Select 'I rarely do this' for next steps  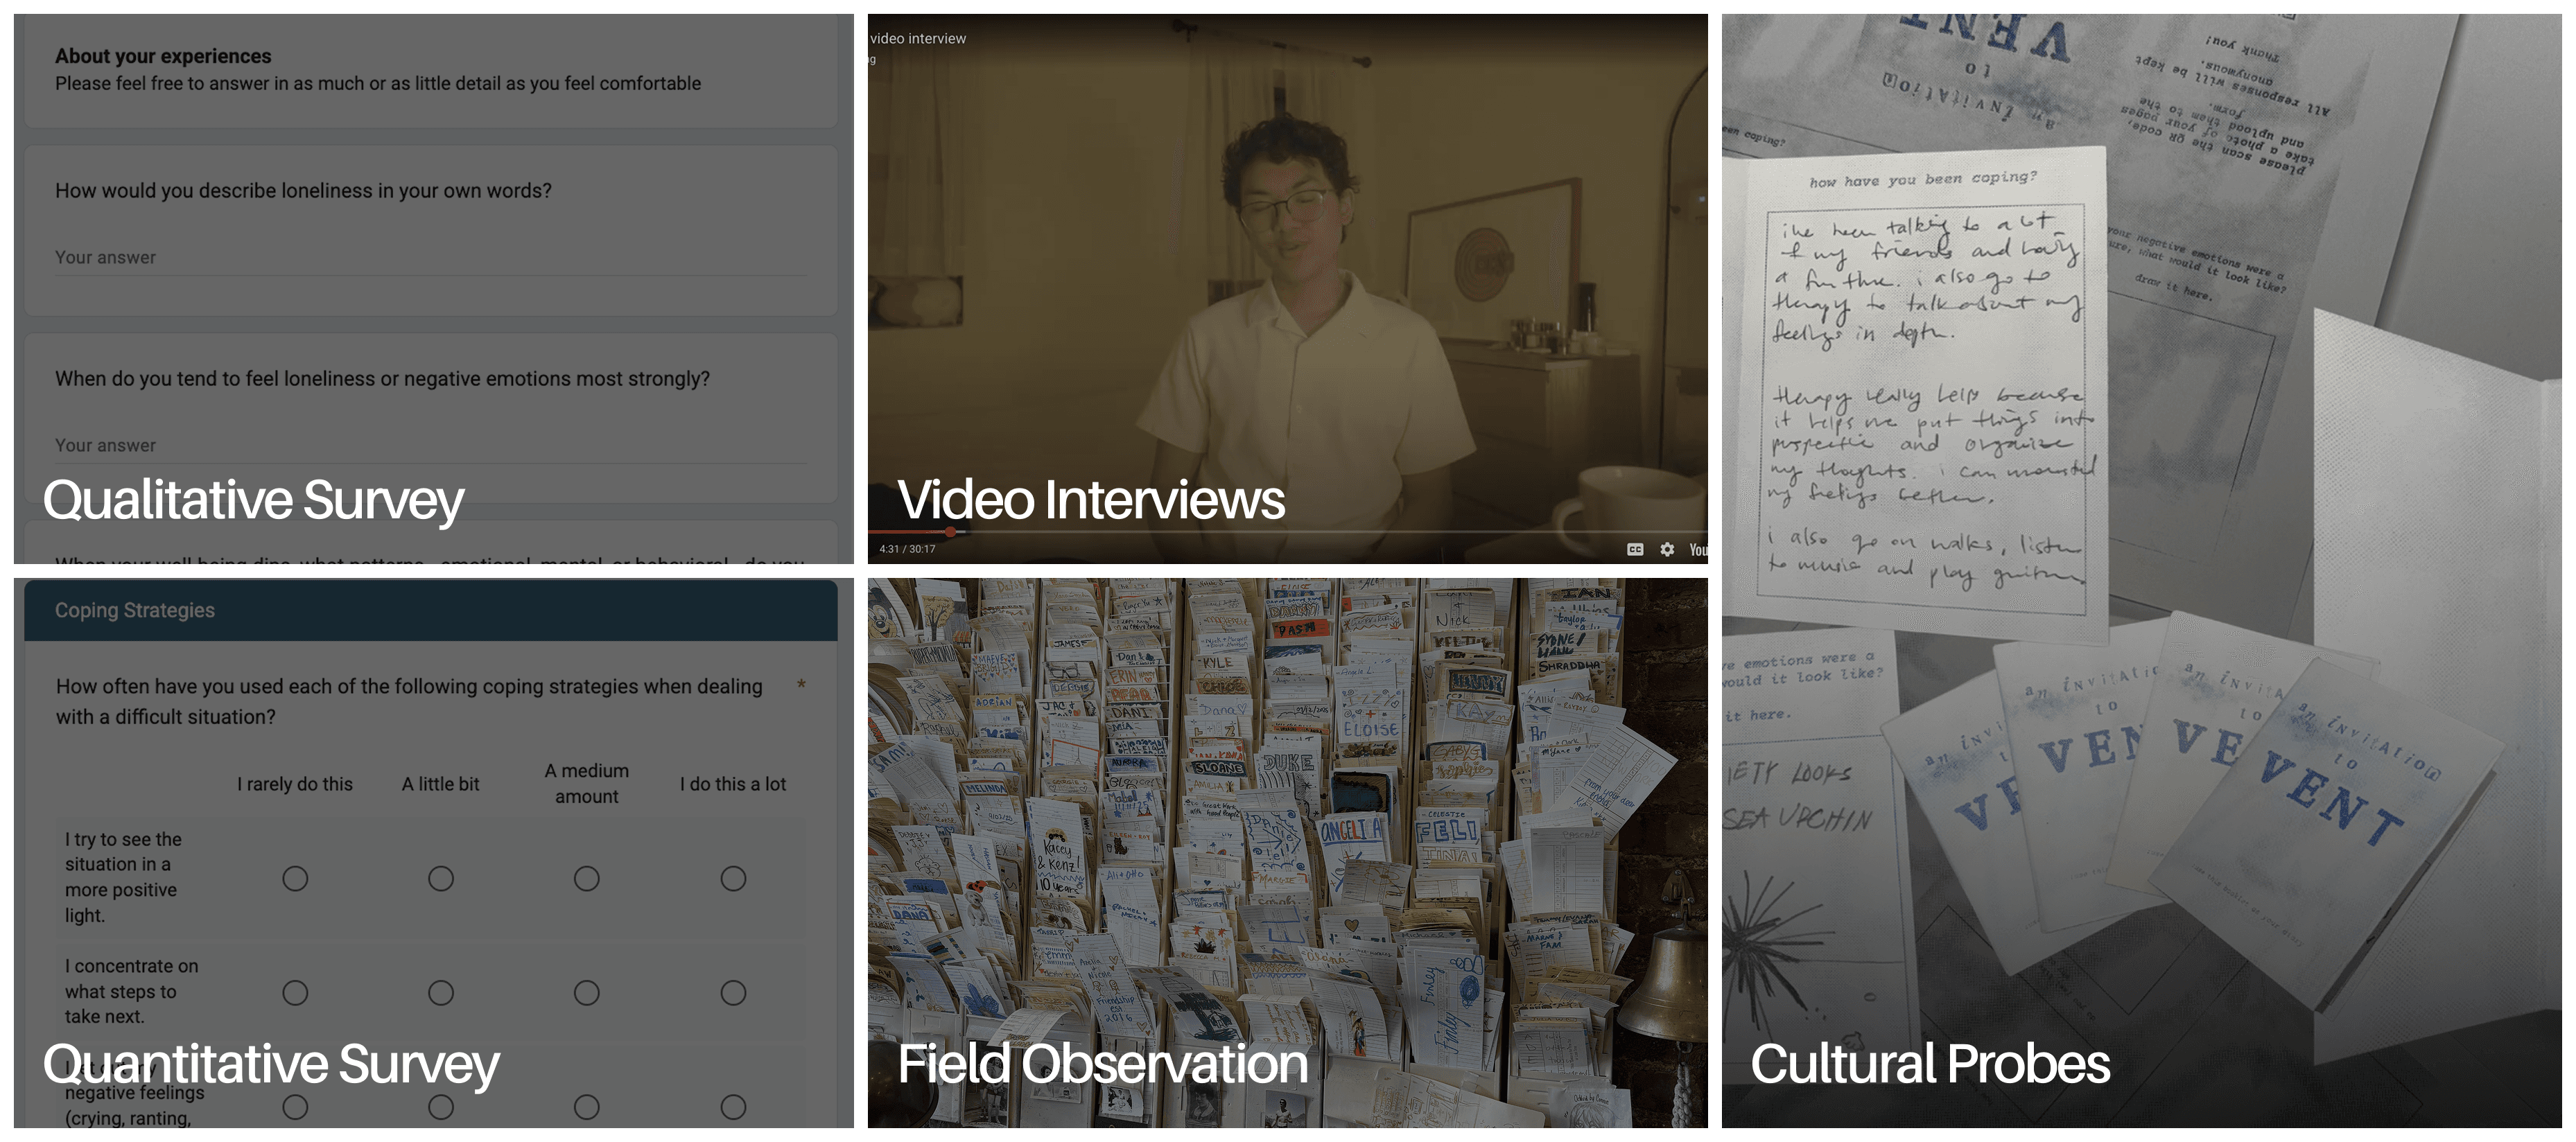pos(295,992)
